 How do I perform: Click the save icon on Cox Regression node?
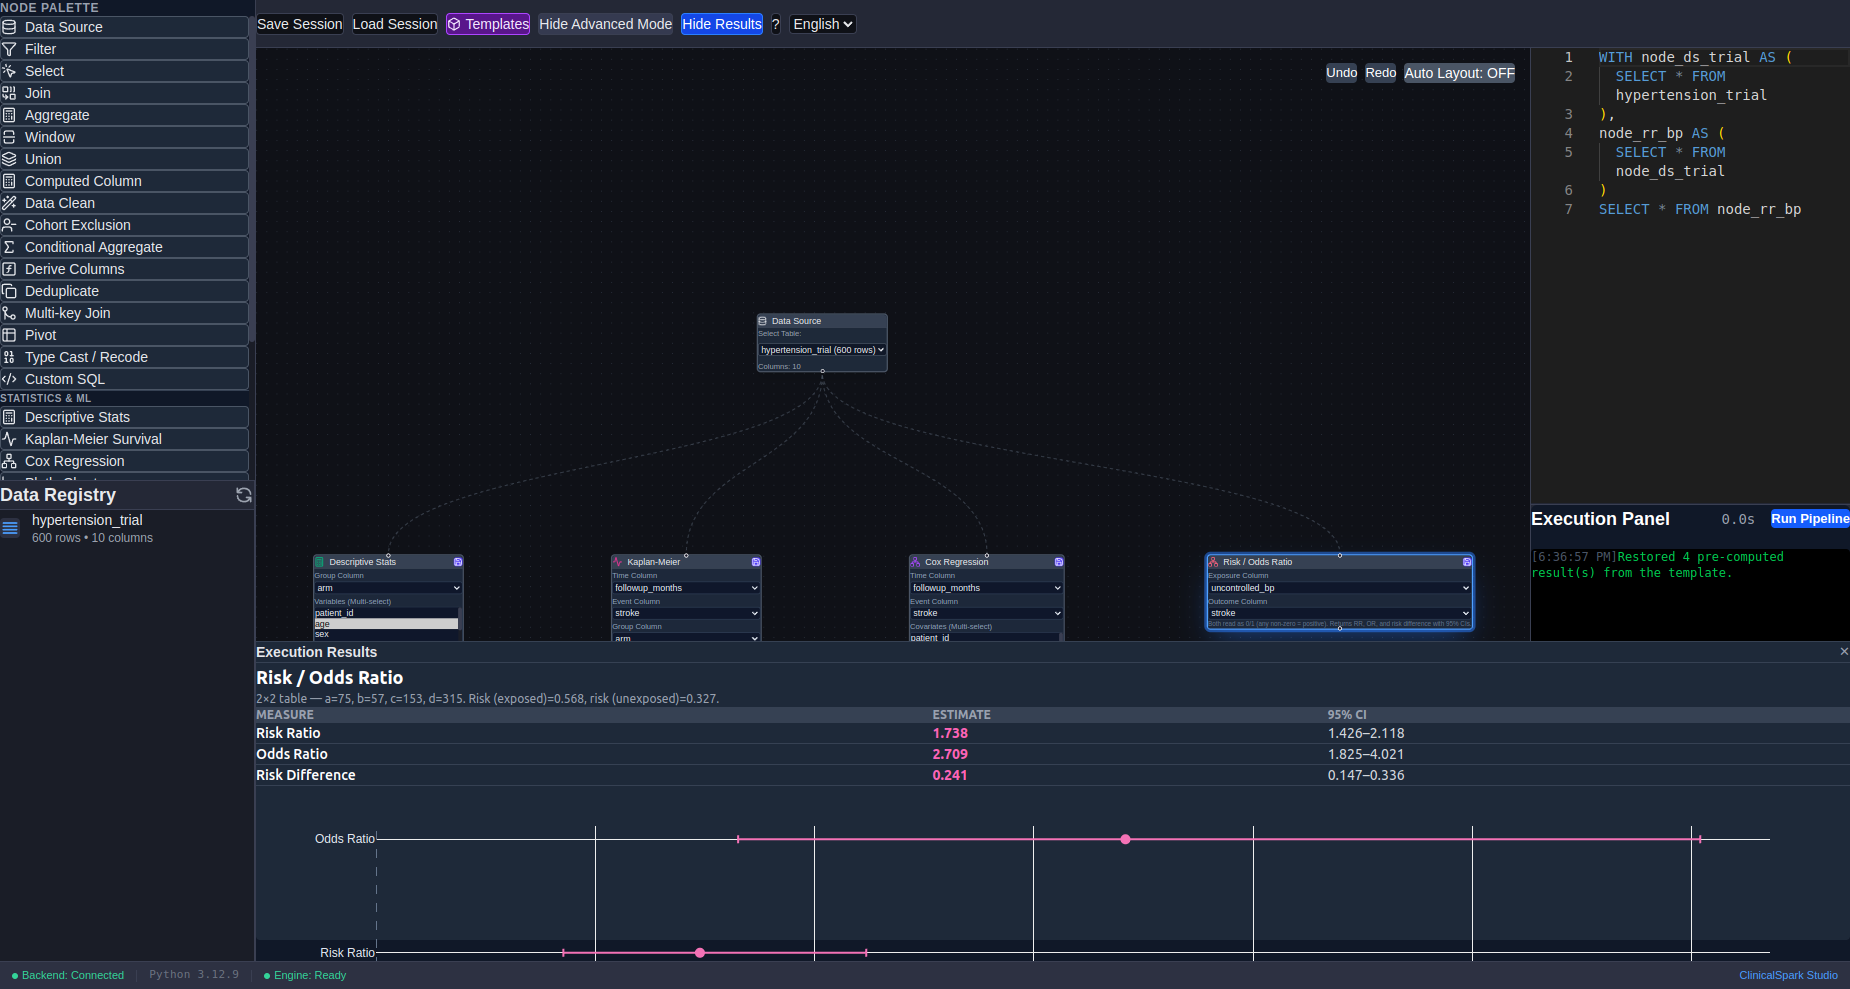(x=1059, y=562)
